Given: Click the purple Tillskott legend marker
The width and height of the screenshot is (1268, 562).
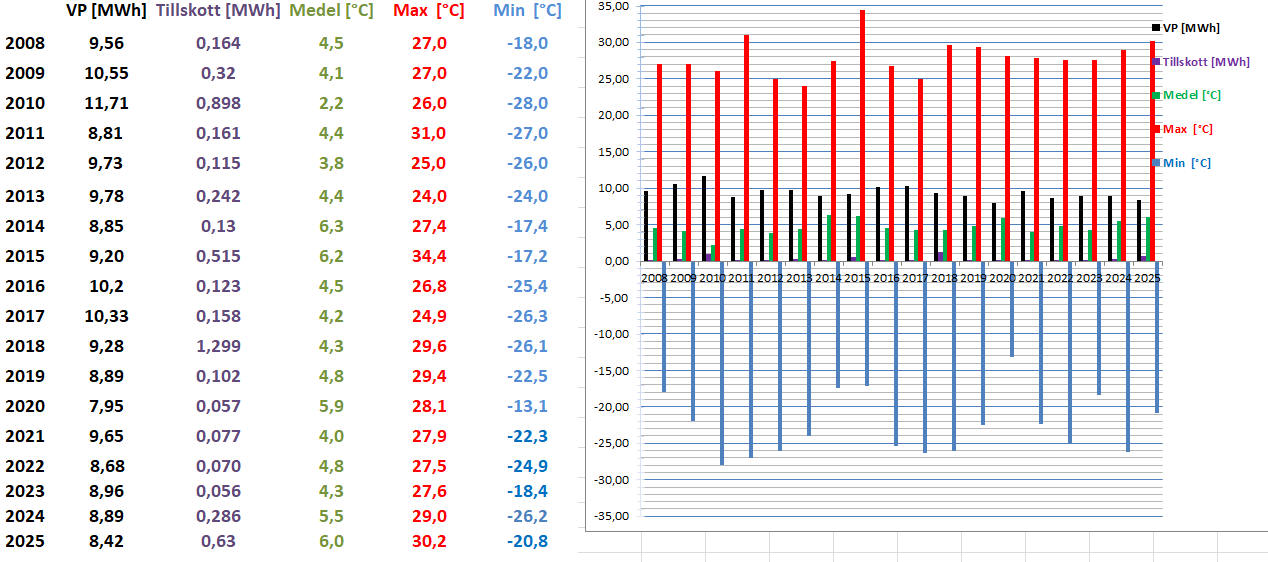Looking at the screenshot, I should 1156,62.
